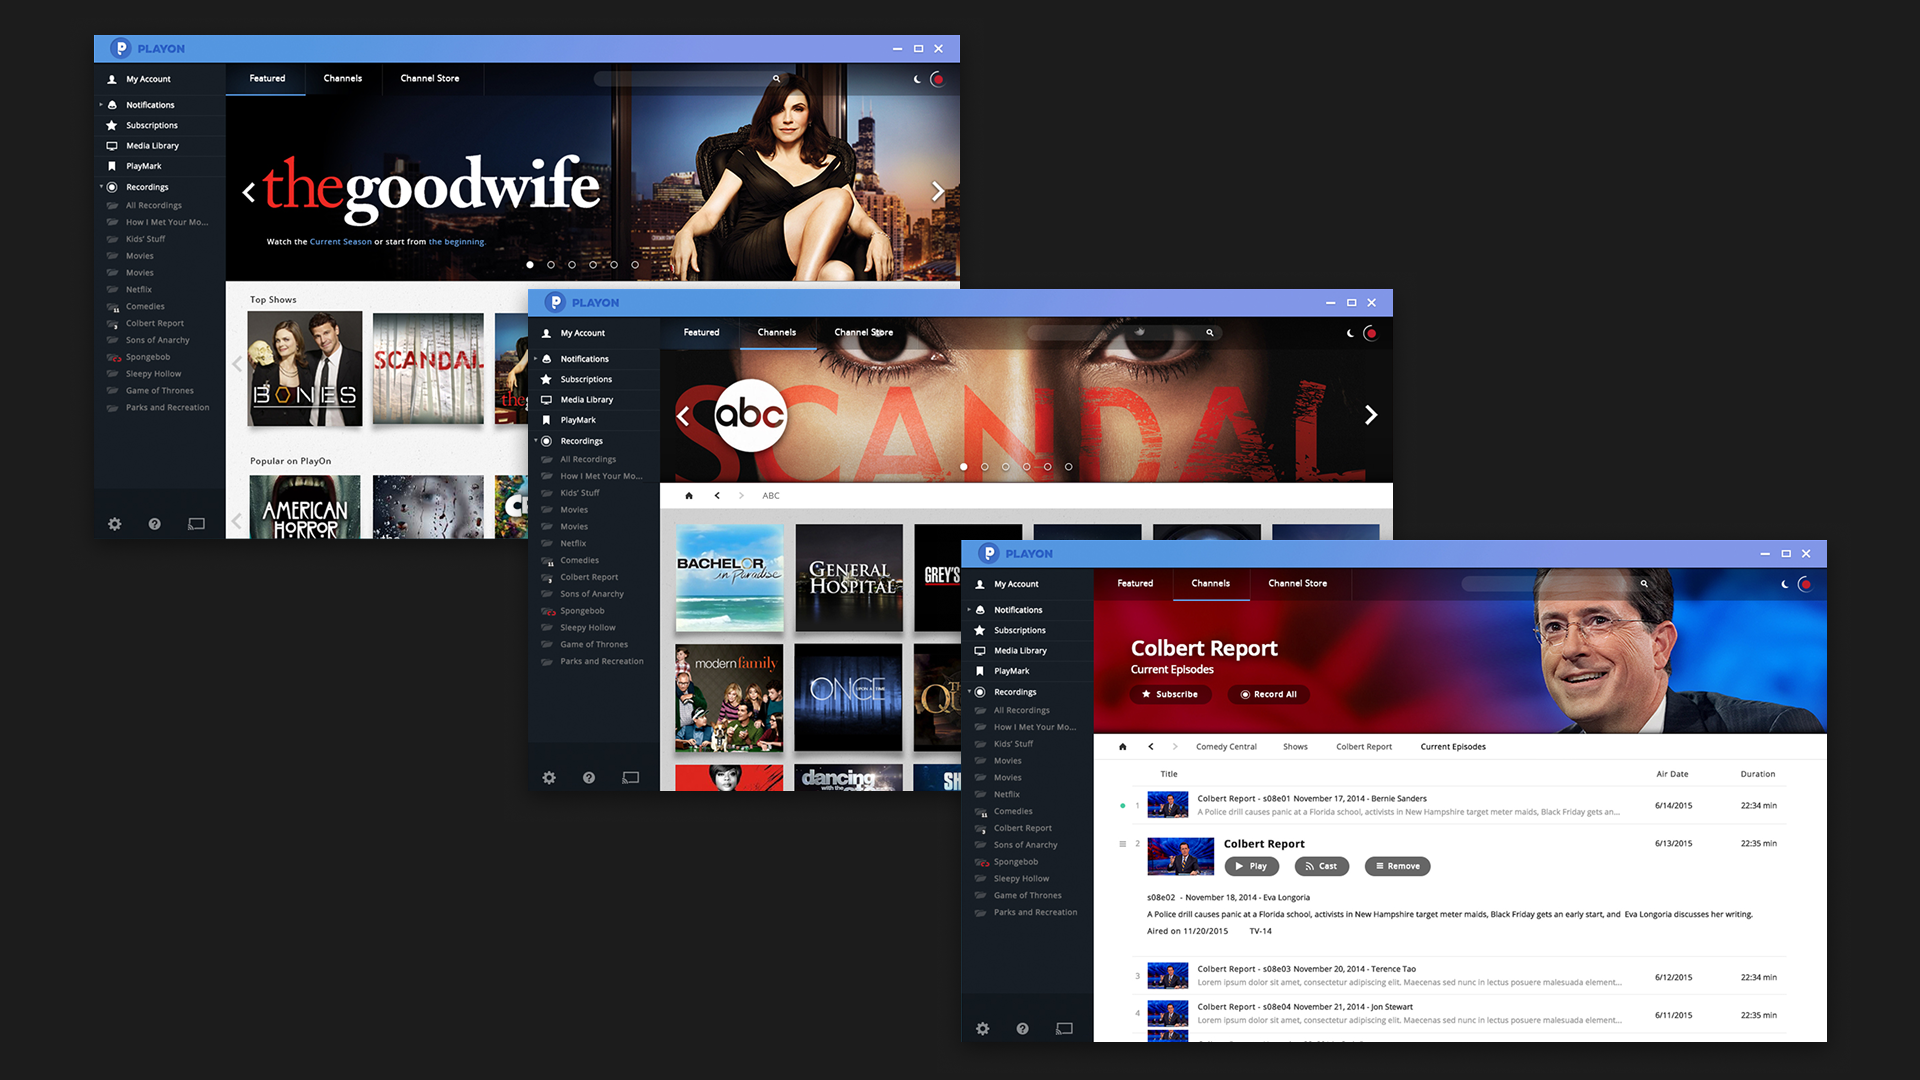Click the search magnifier icon
This screenshot has width=1920, height=1080.
(1643, 583)
